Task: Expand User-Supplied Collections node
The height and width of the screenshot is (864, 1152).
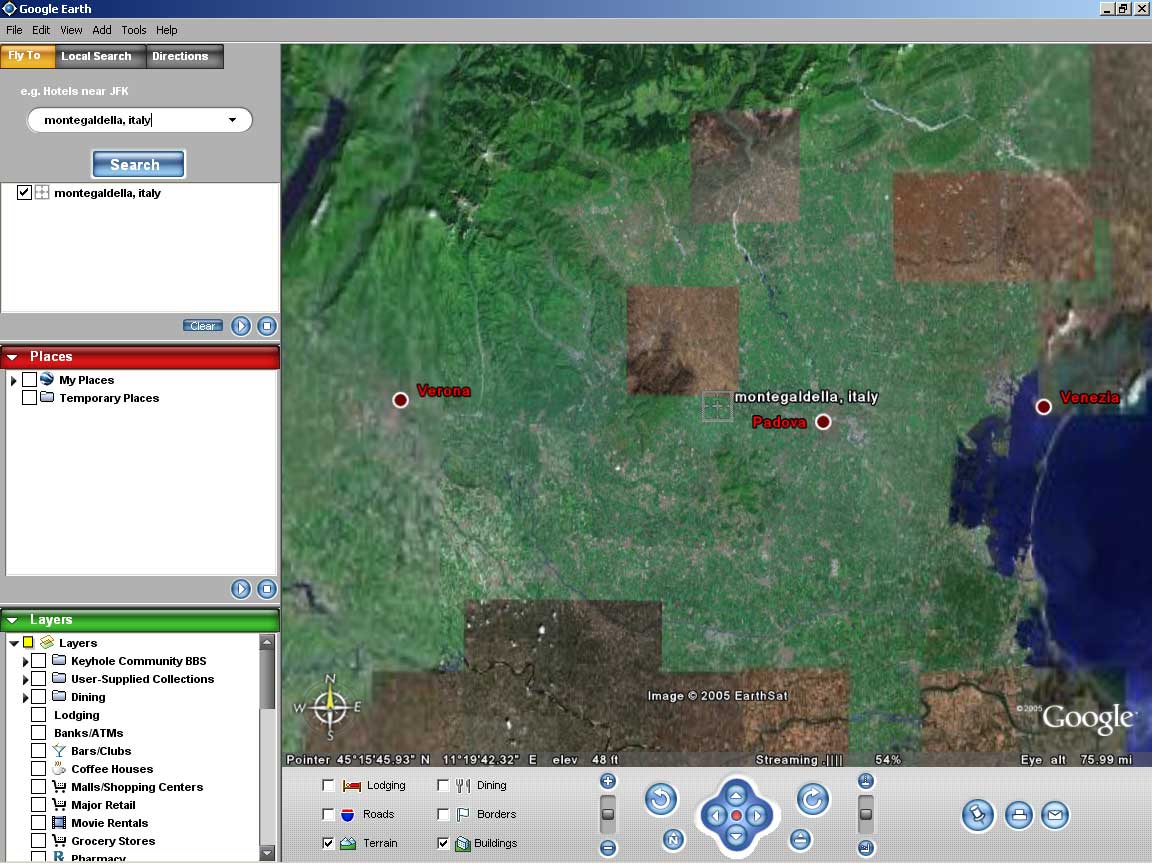Action: click(x=26, y=680)
